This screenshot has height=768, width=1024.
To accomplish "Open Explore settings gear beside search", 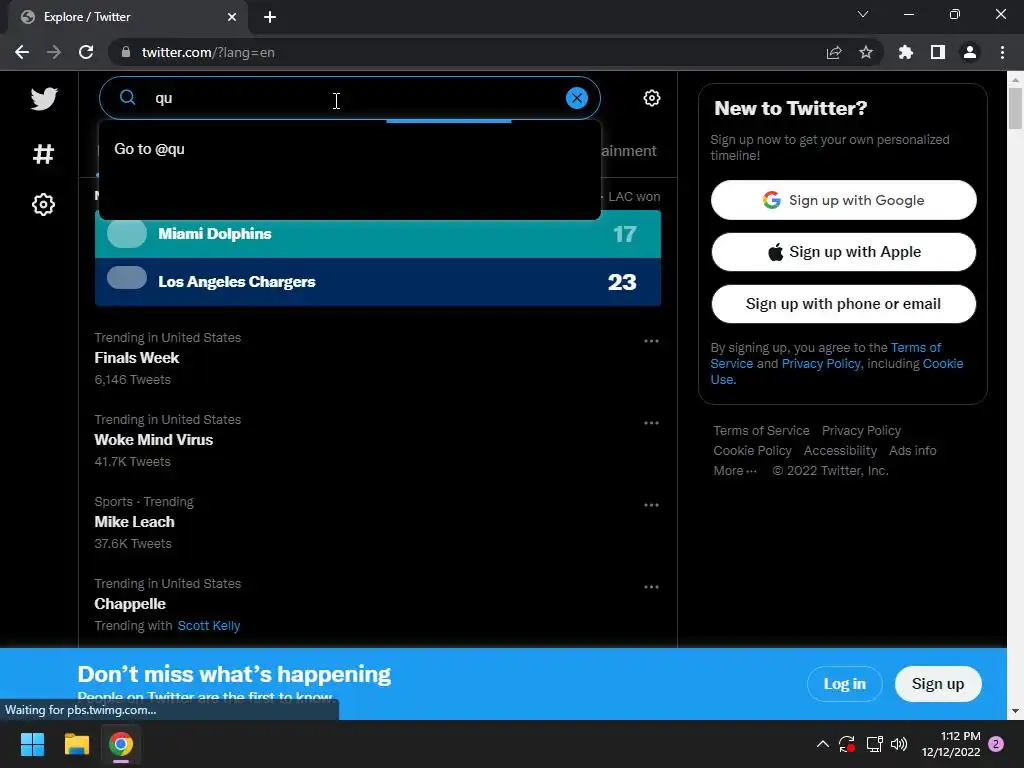I will (x=651, y=98).
